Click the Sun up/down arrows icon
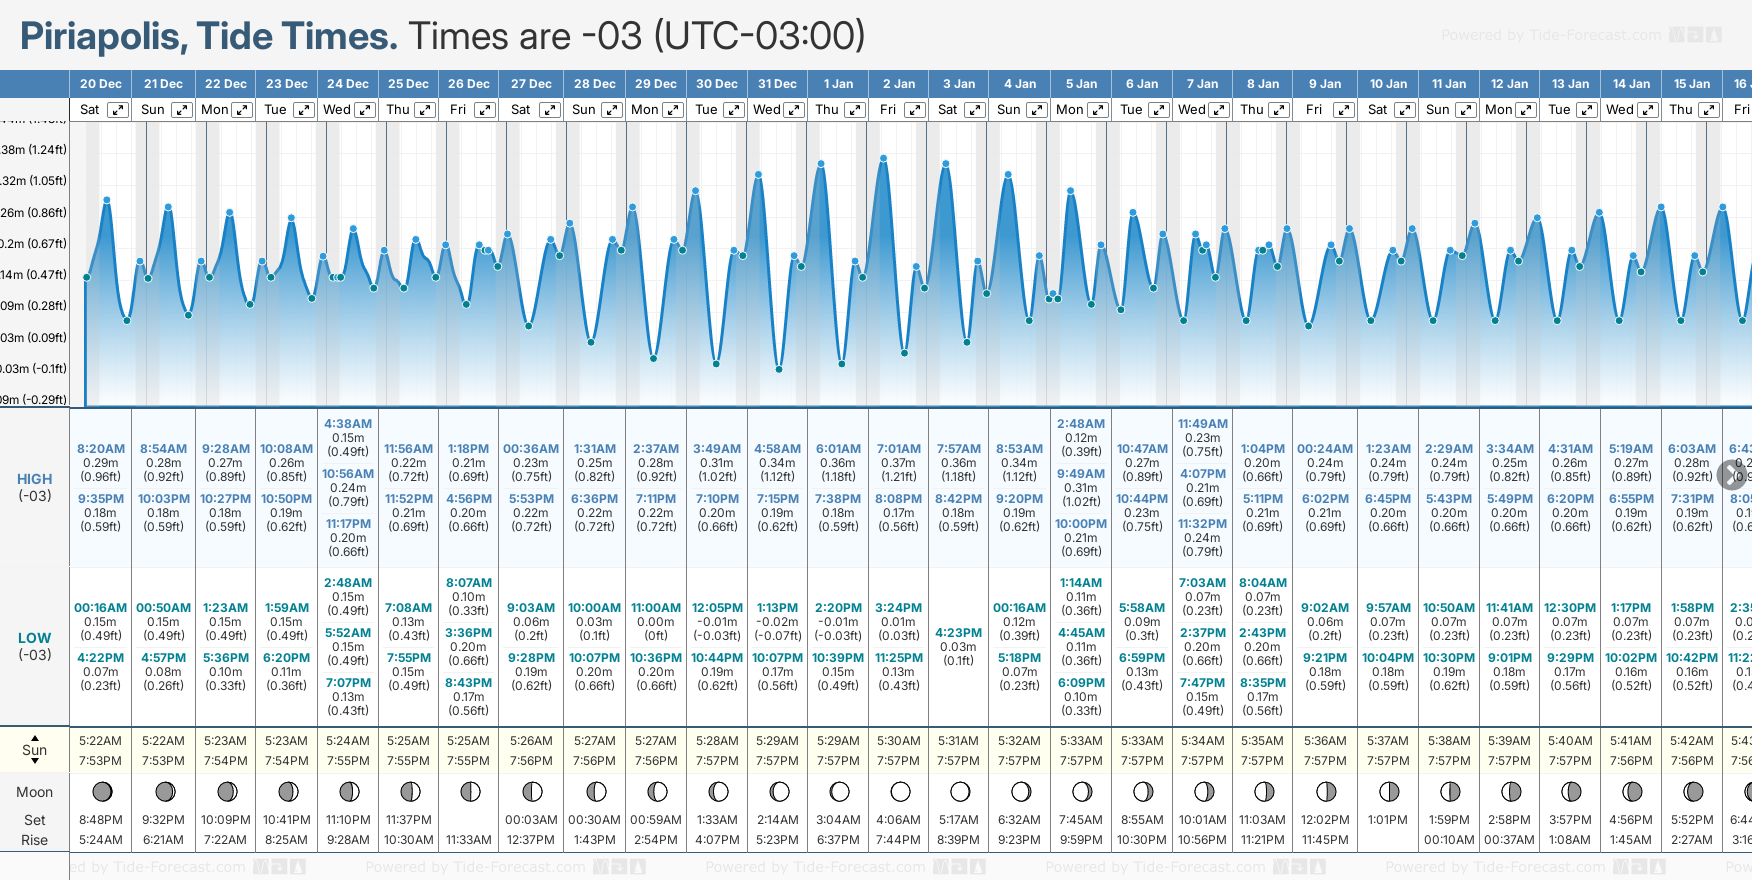1752x880 pixels. click(34, 750)
